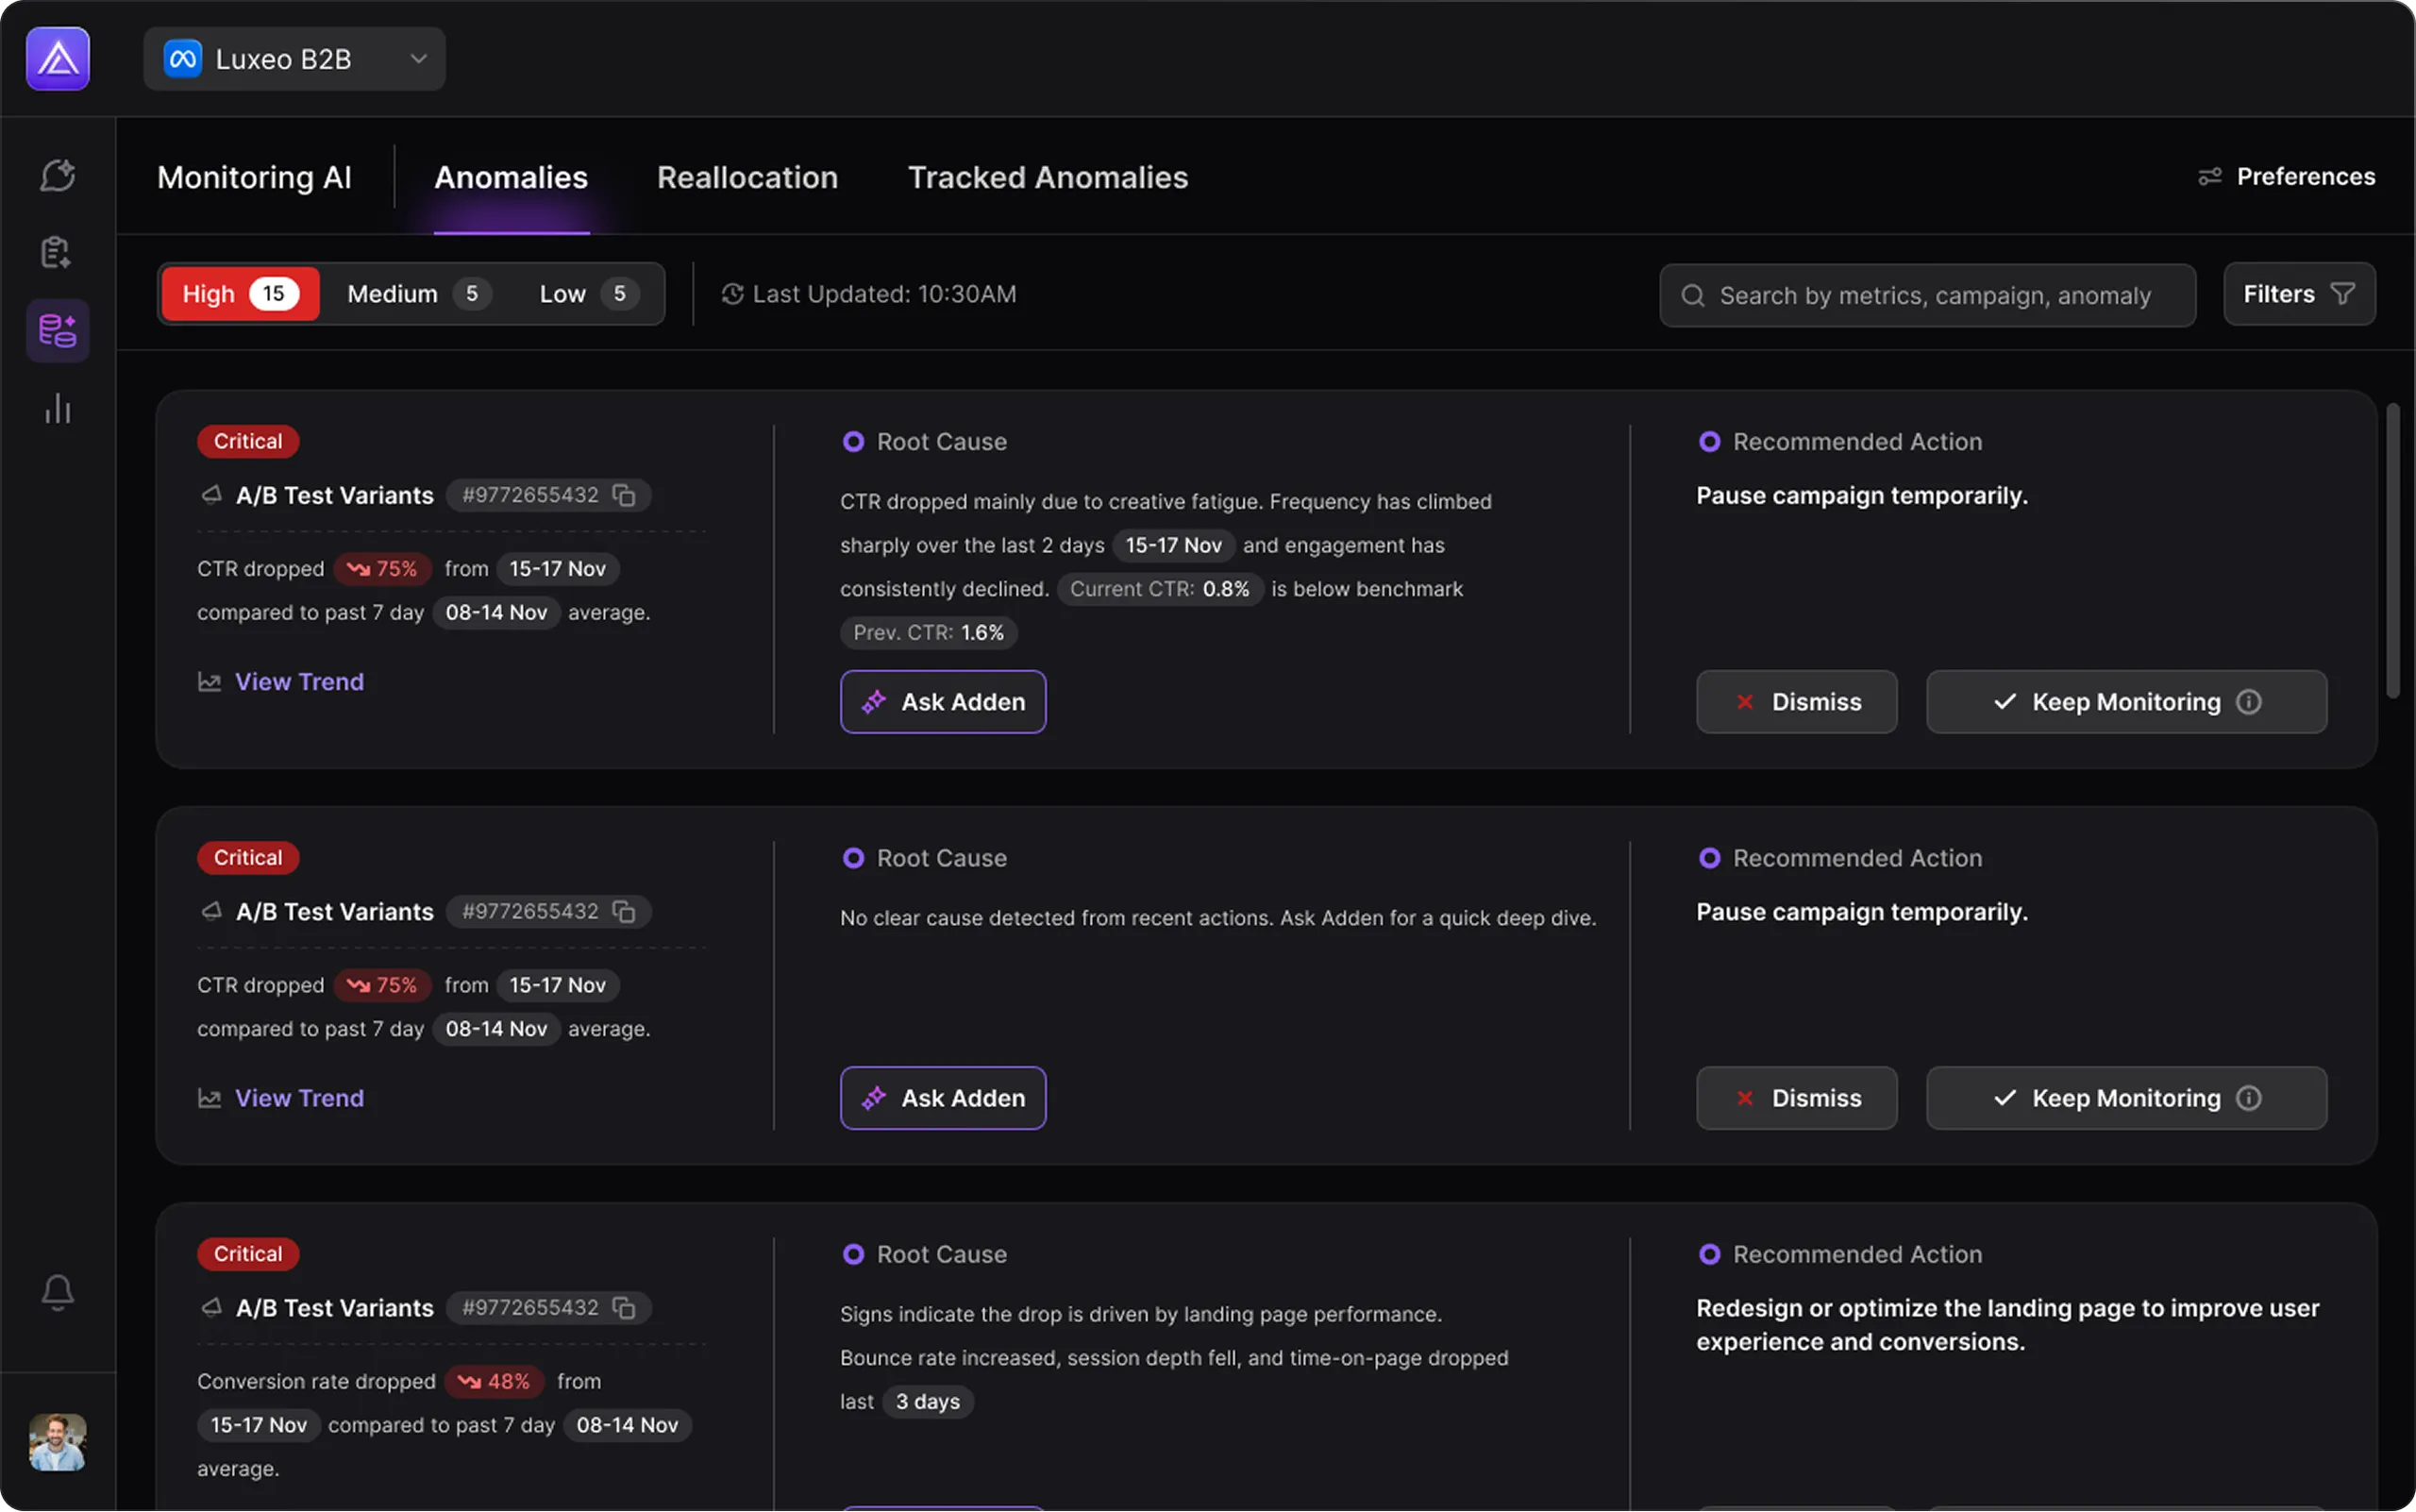Click the app logo icon at top-left
Image resolution: width=2416 pixels, height=1512 pixels.
[57, 59]
